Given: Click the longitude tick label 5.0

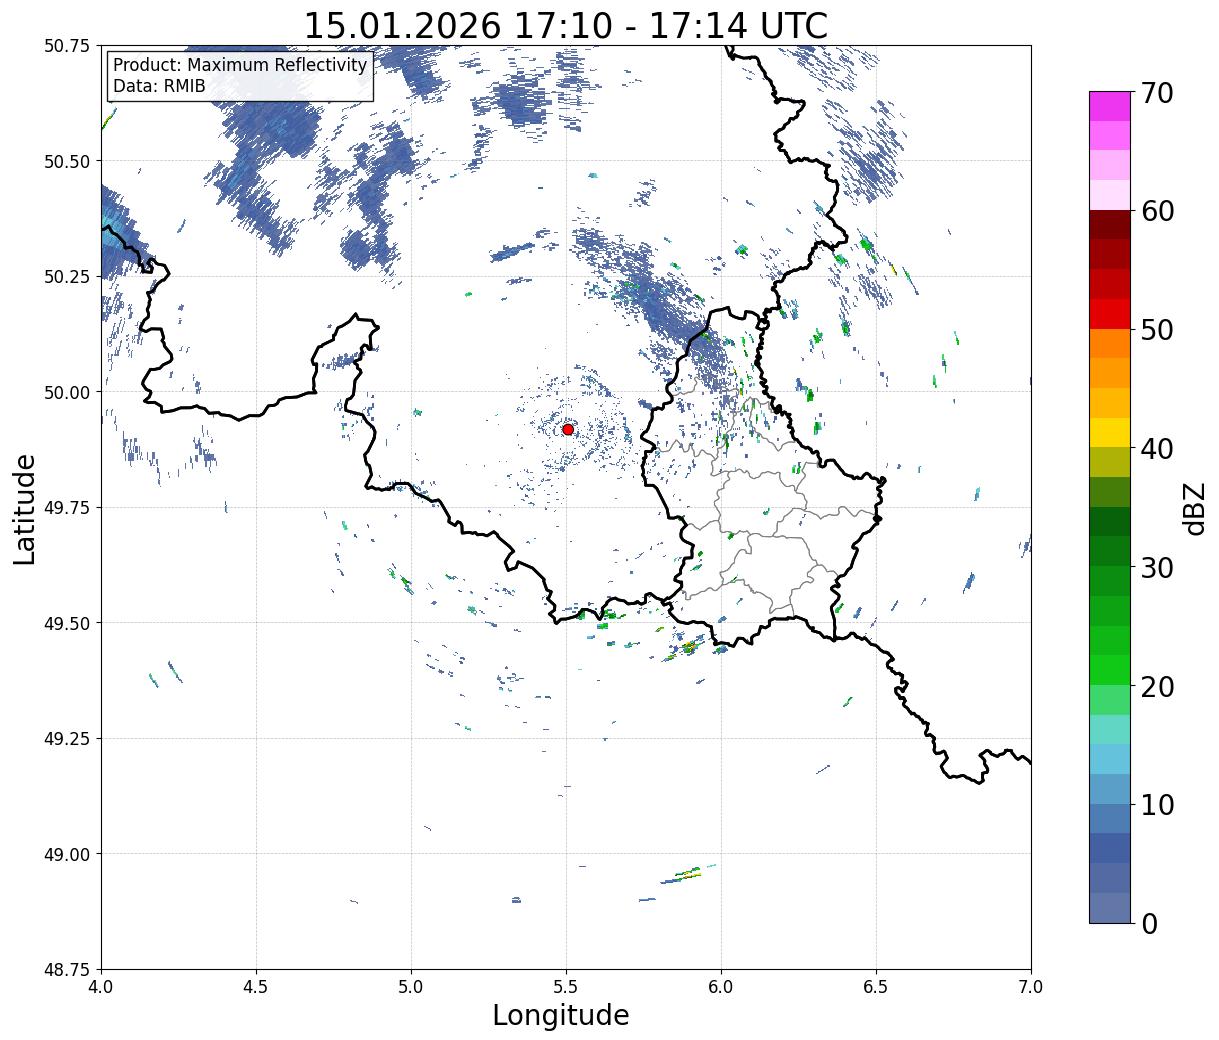Looking at the screenshot, I should (411, 986).
